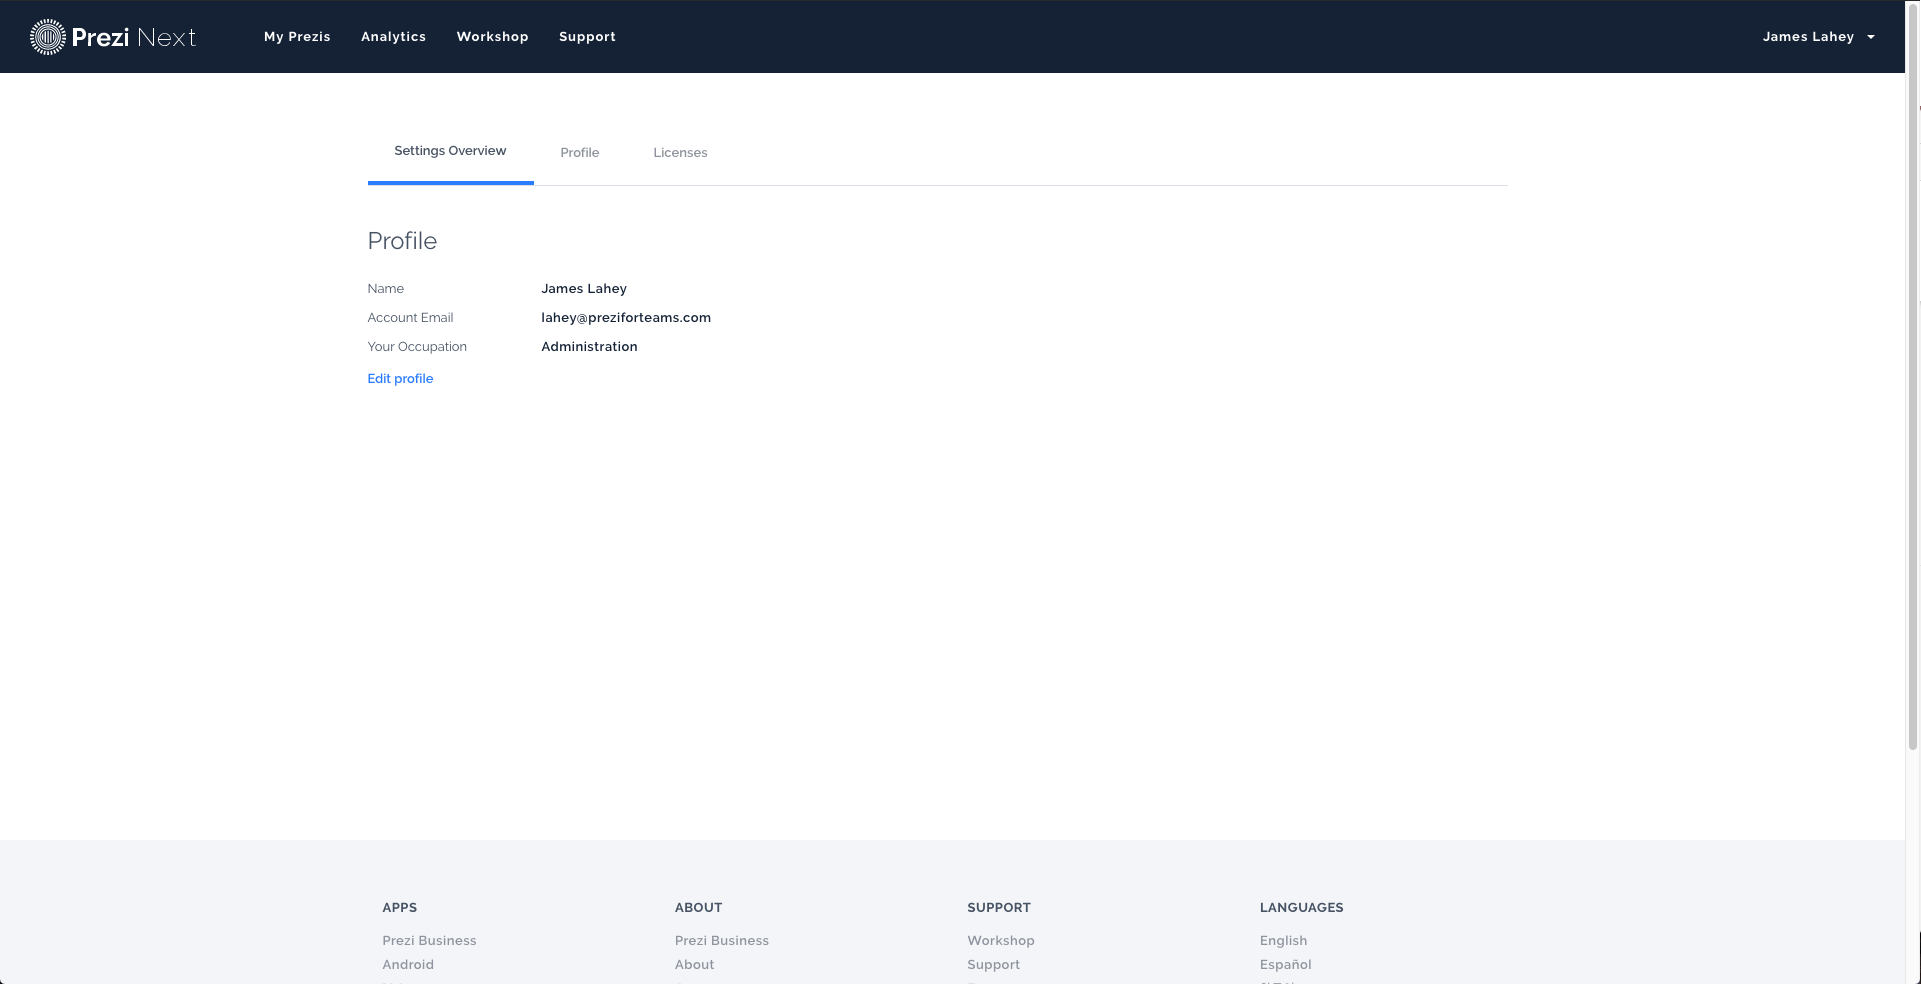The width and height of the screenshot is (1921, 984).
Task: Open the Android app footer link
Action: point(408,965)
